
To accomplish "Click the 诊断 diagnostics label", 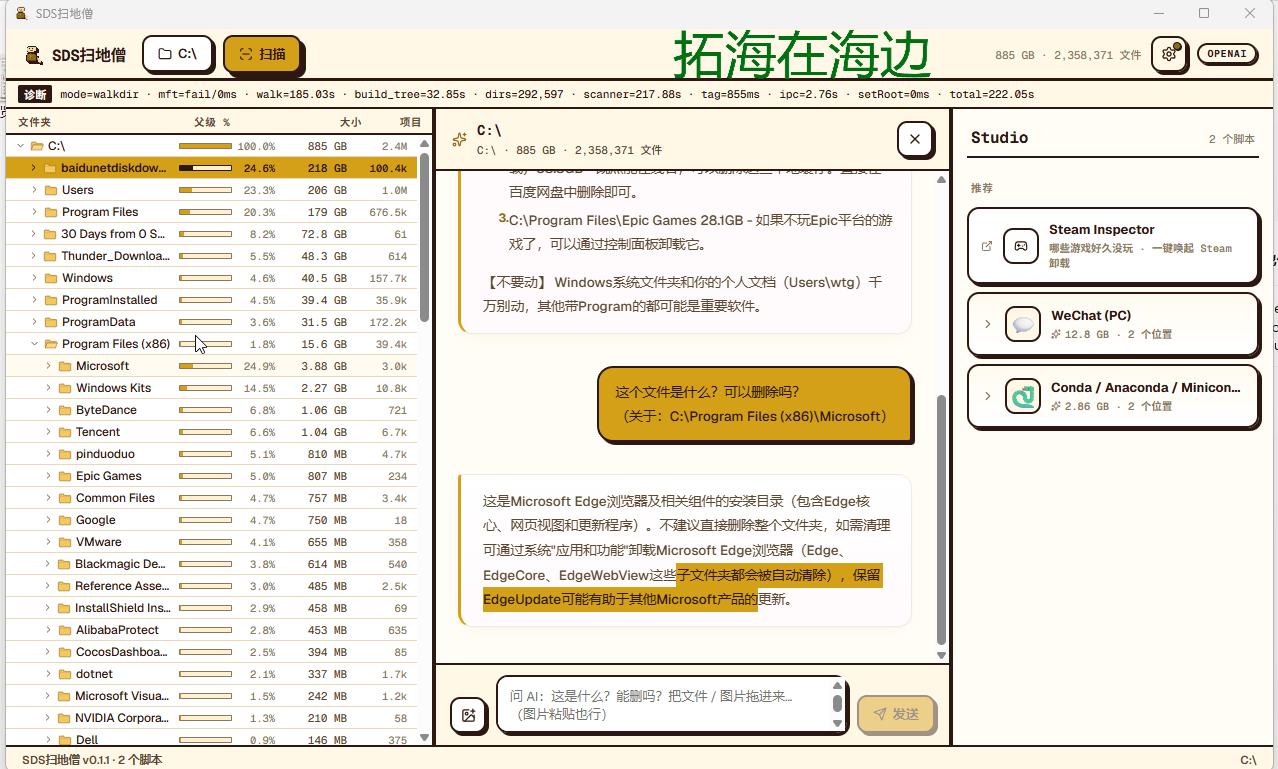I will [35, 95].
